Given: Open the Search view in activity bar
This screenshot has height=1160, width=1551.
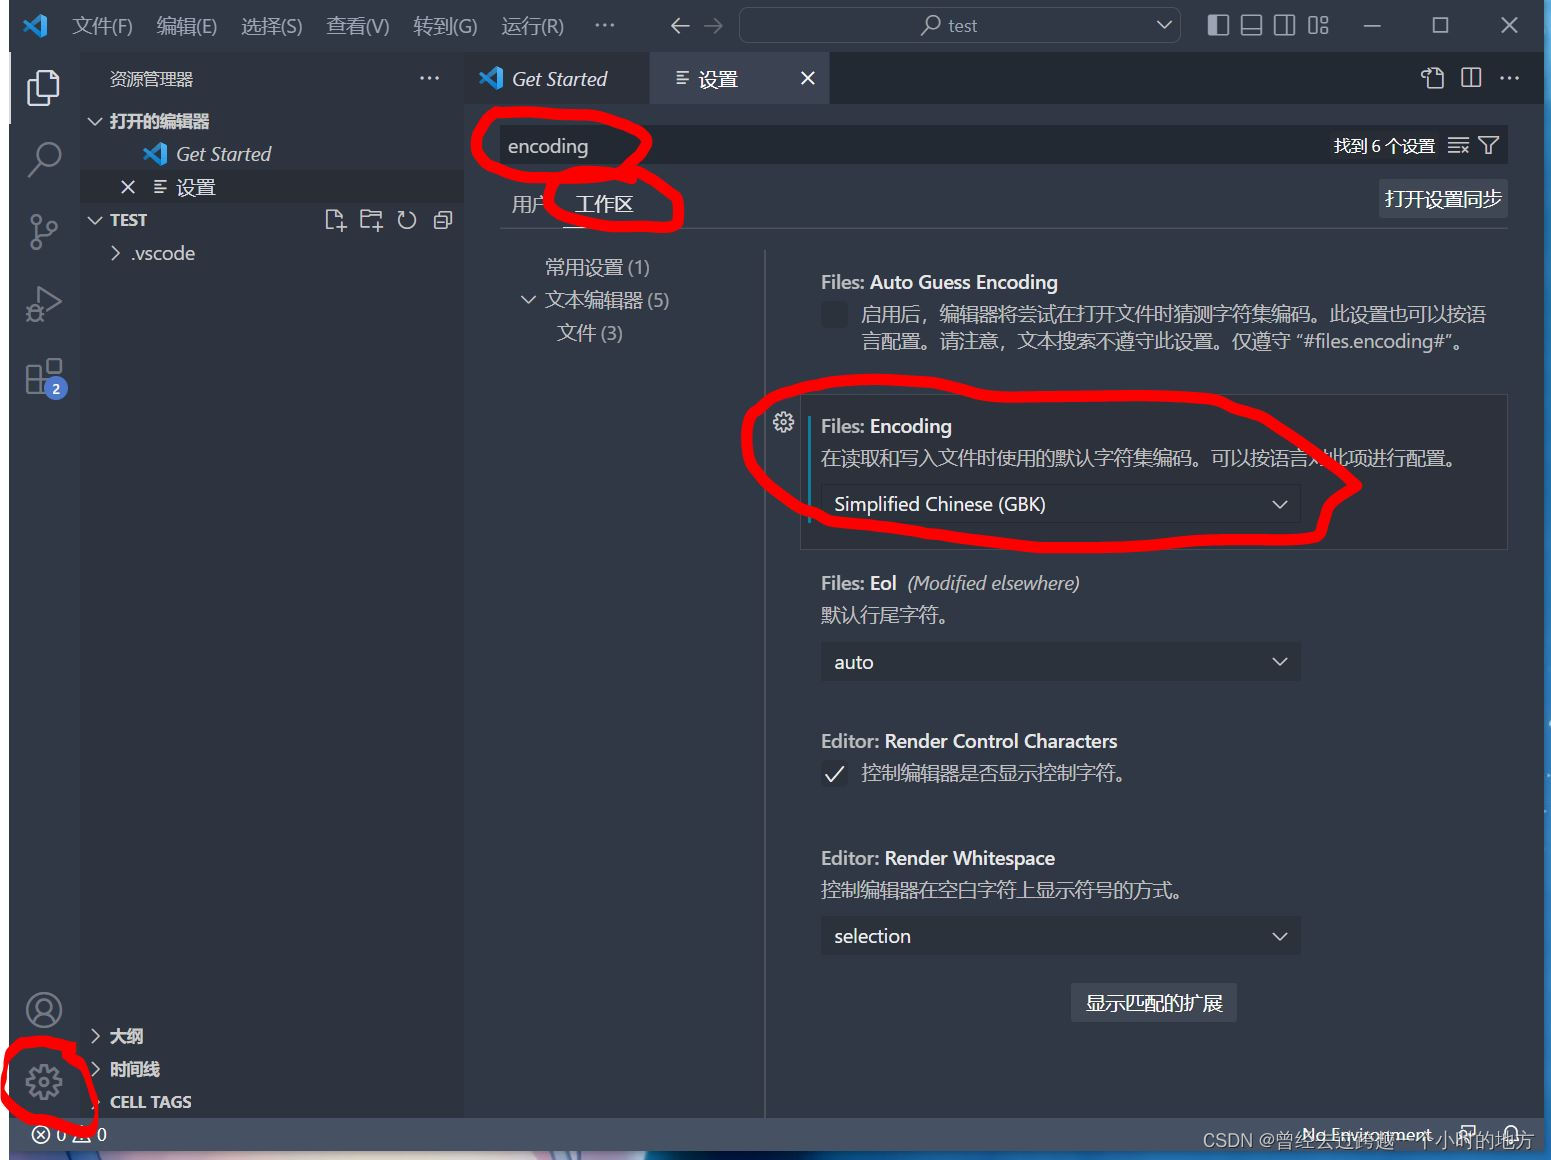Looking at the screenshot, I should (x=43, y=158).
